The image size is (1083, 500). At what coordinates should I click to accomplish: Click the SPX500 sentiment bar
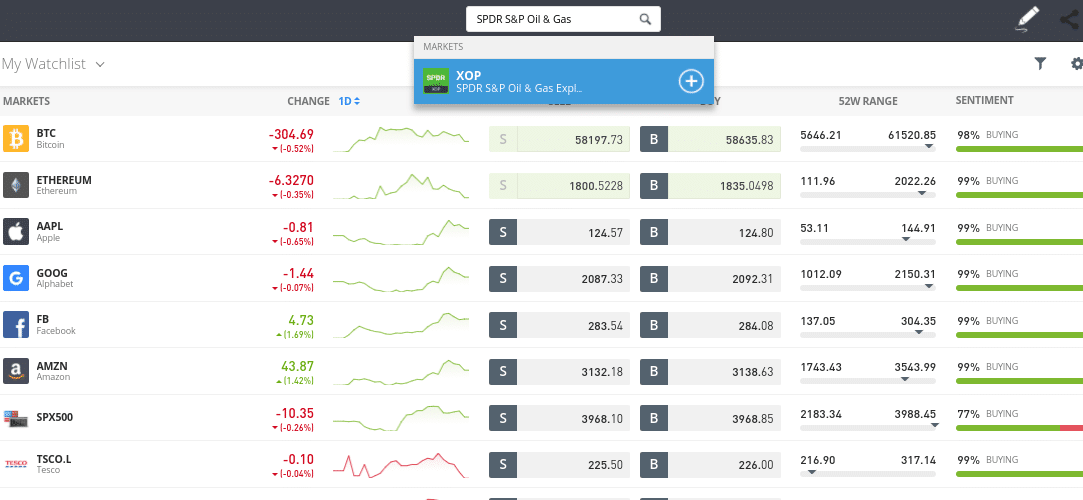[x=1019, y=428]
